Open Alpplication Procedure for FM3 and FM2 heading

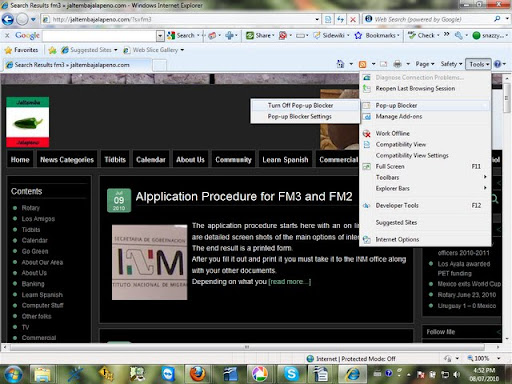click(244, 197)
